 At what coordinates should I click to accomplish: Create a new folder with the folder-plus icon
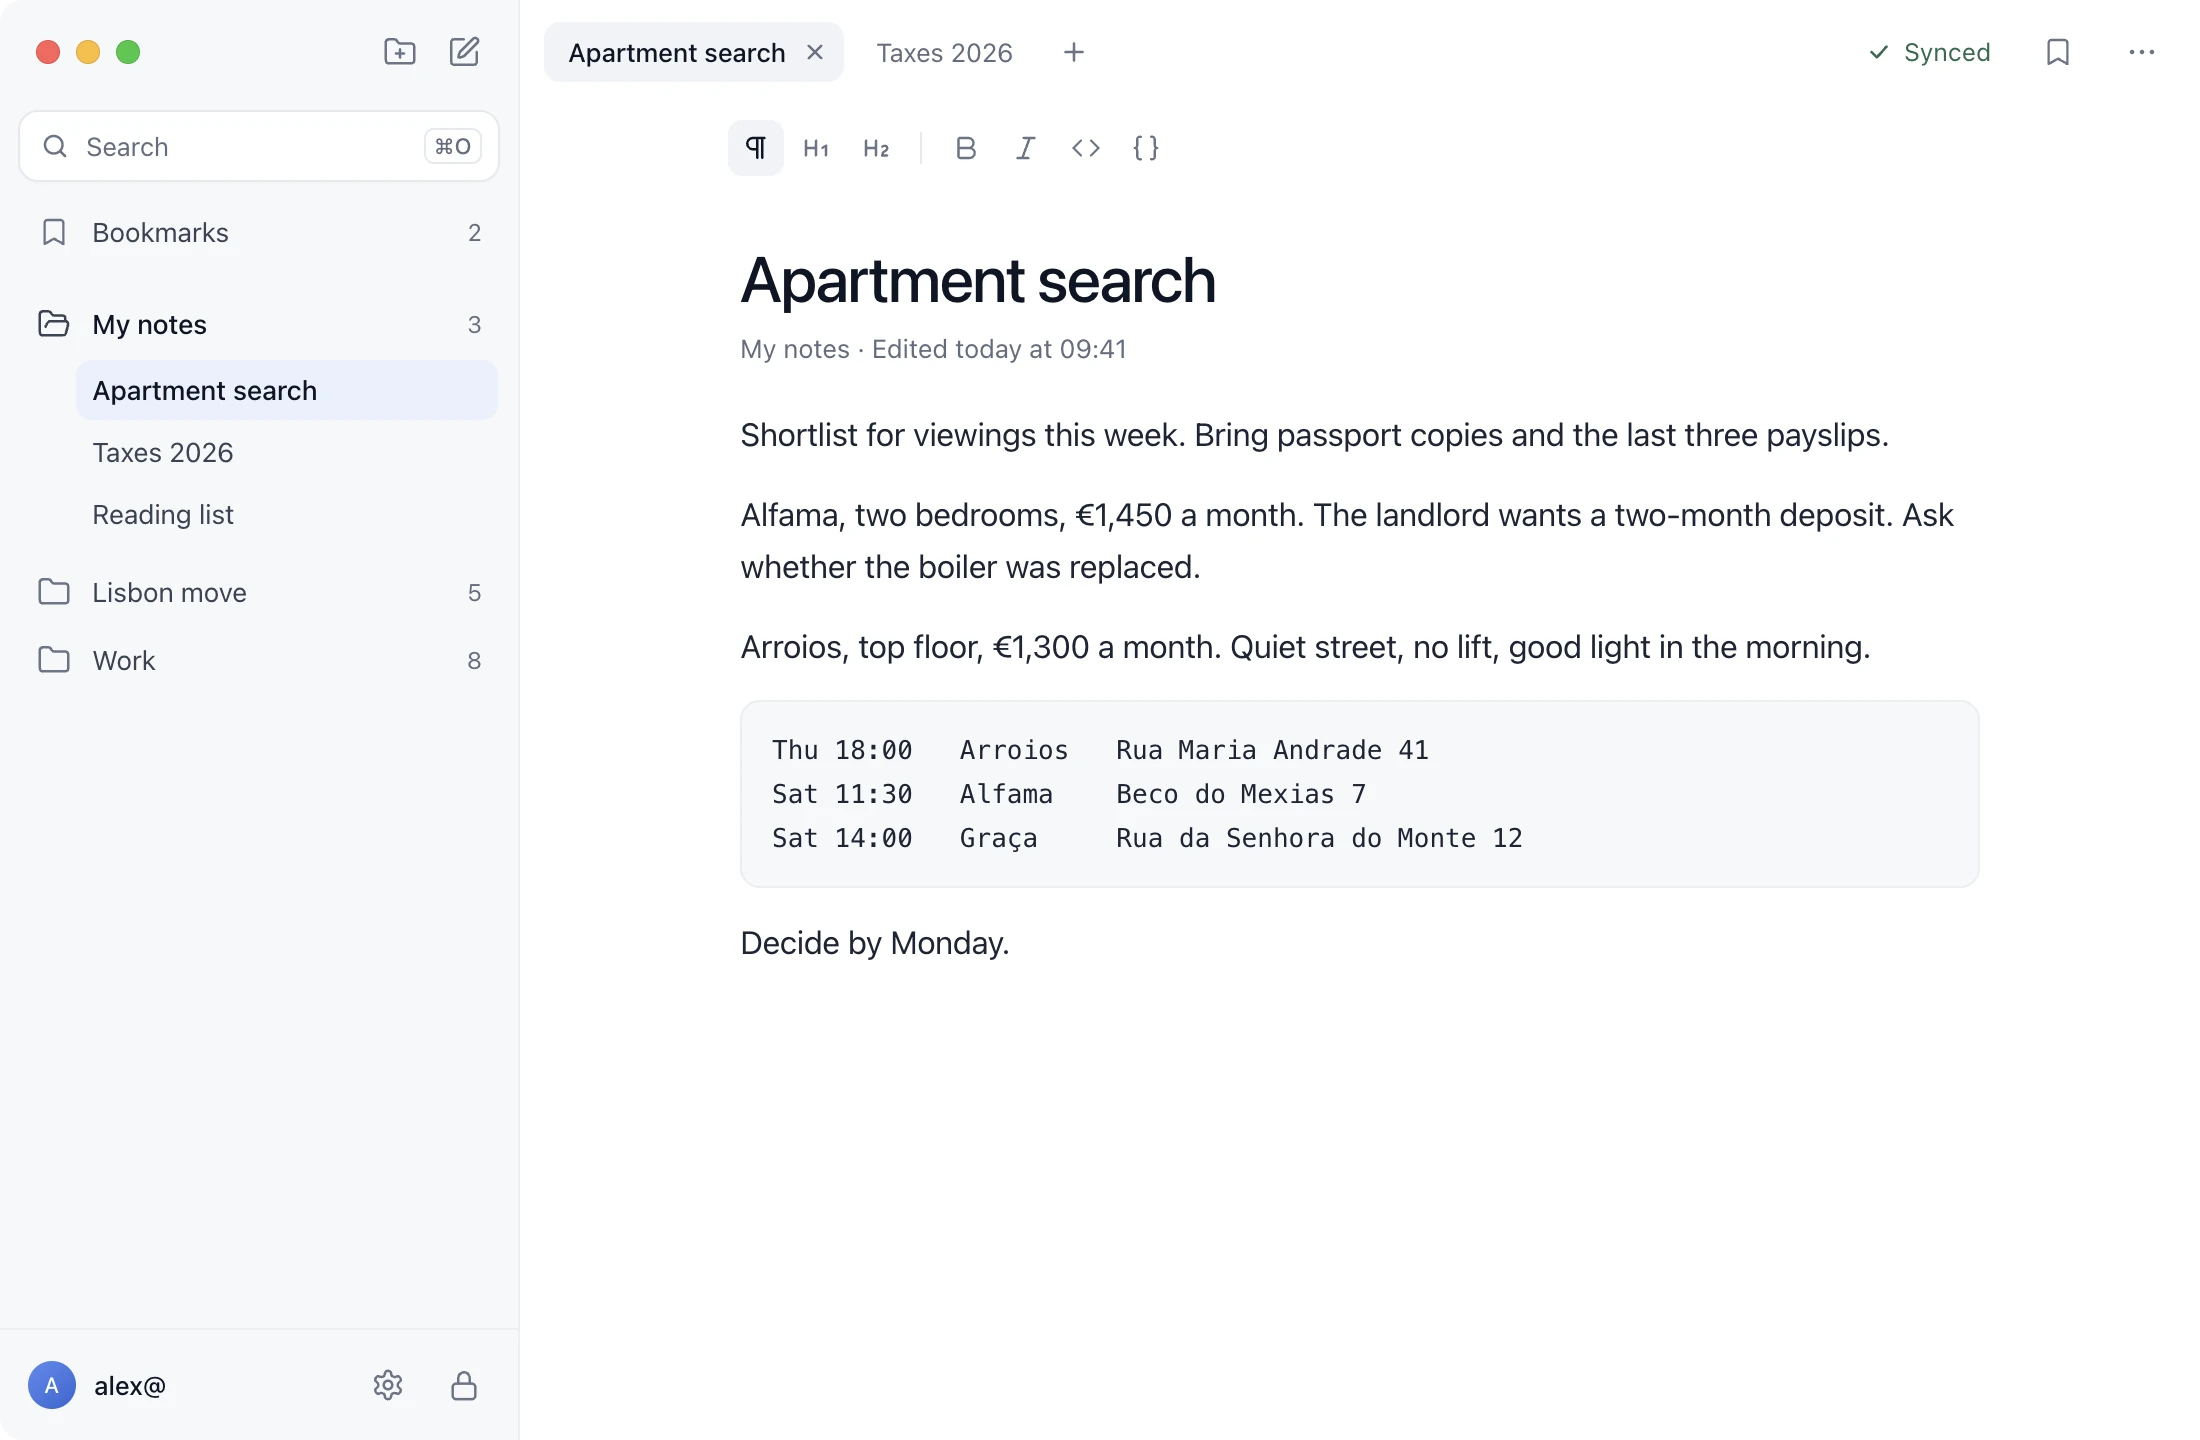click(400, 52)
